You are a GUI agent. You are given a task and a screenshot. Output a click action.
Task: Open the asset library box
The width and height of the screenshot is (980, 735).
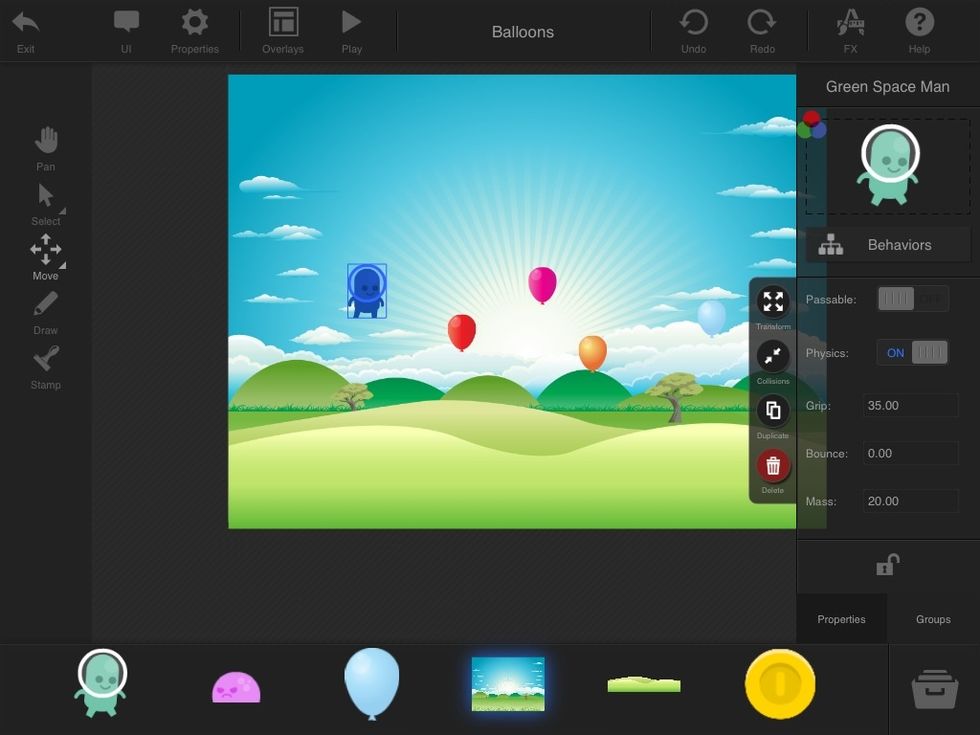[x=934, y=689]
